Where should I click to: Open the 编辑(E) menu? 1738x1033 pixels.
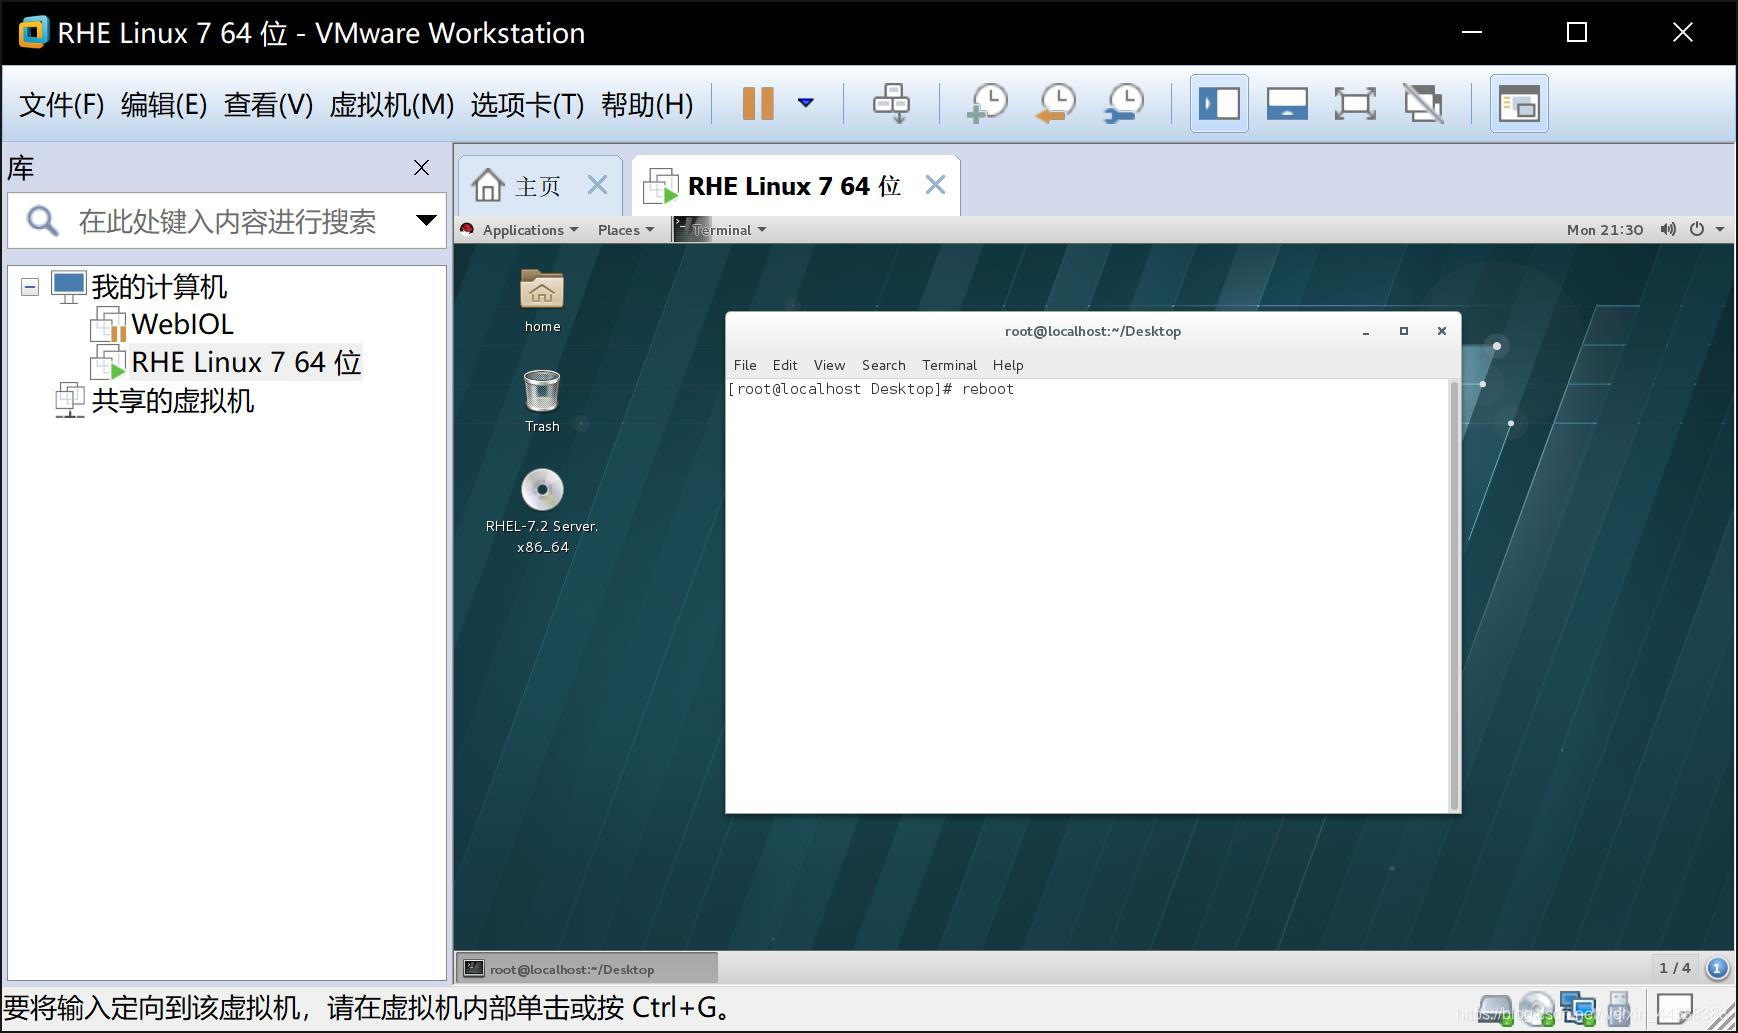click(163, 104)
